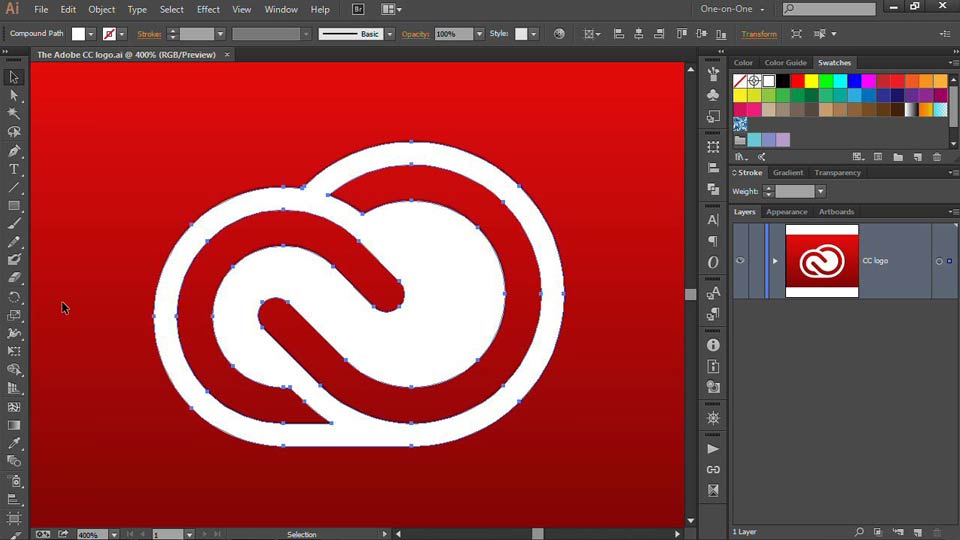960x540 pixels.
Task: Switch to the Transparency tab
Action: [x=838, y=173]
